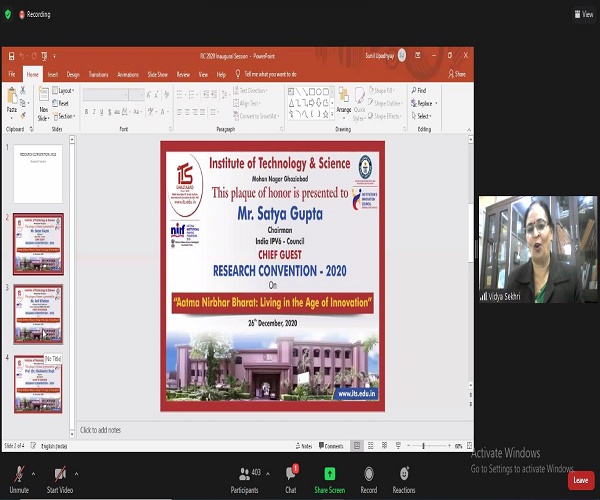Open the Select dropdown in Editing
The image size is (600, 500).
coord(422,116)
